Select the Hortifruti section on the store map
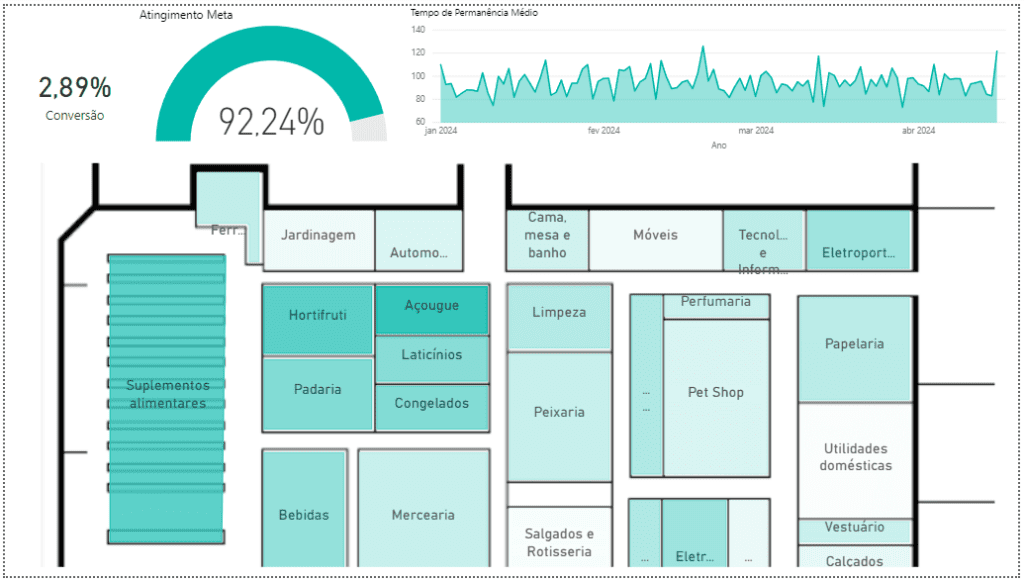Screen dimensions: 1024x580 point(317,320)
